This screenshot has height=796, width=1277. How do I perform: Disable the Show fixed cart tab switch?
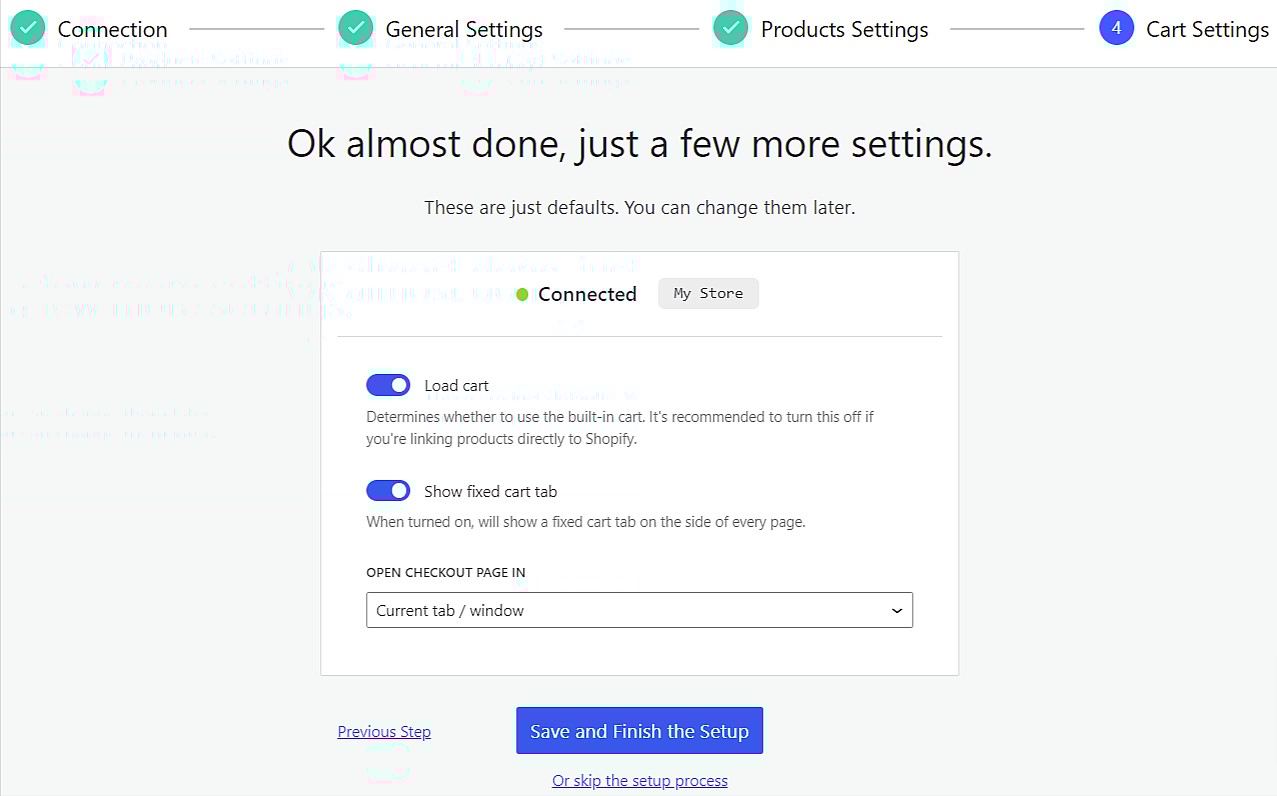(x=388, y=491)
